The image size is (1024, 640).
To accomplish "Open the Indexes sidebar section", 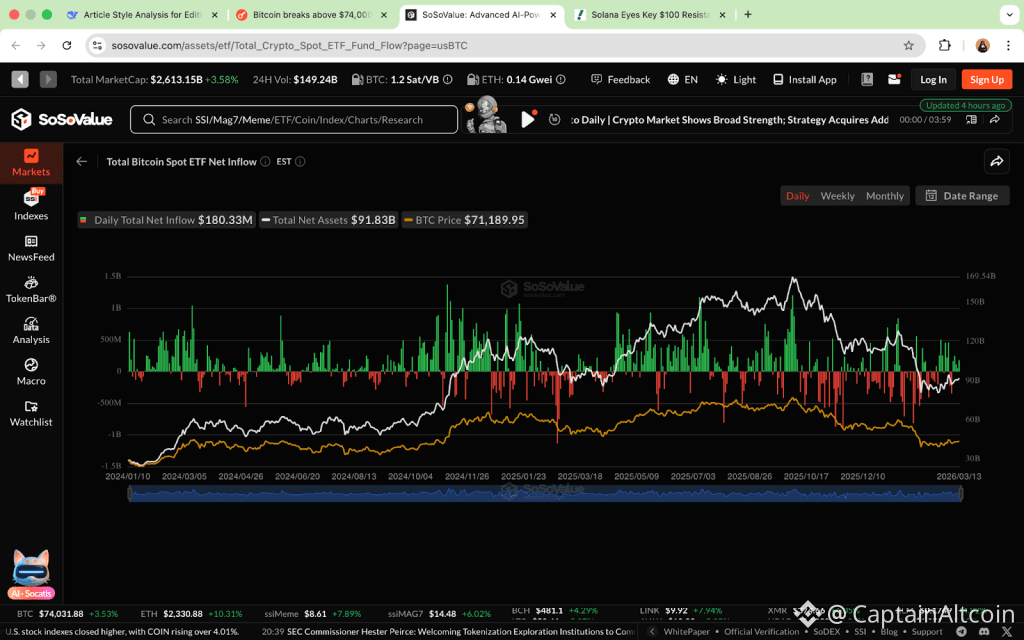I will pyautogui.click(x=31, y=205).
